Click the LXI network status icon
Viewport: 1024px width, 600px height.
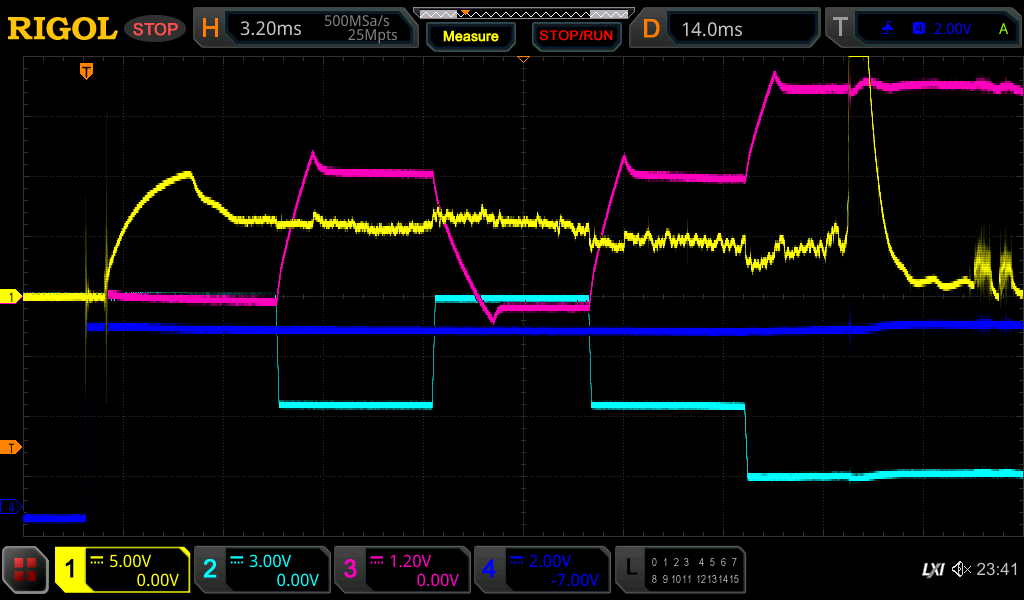coord(932,570)
